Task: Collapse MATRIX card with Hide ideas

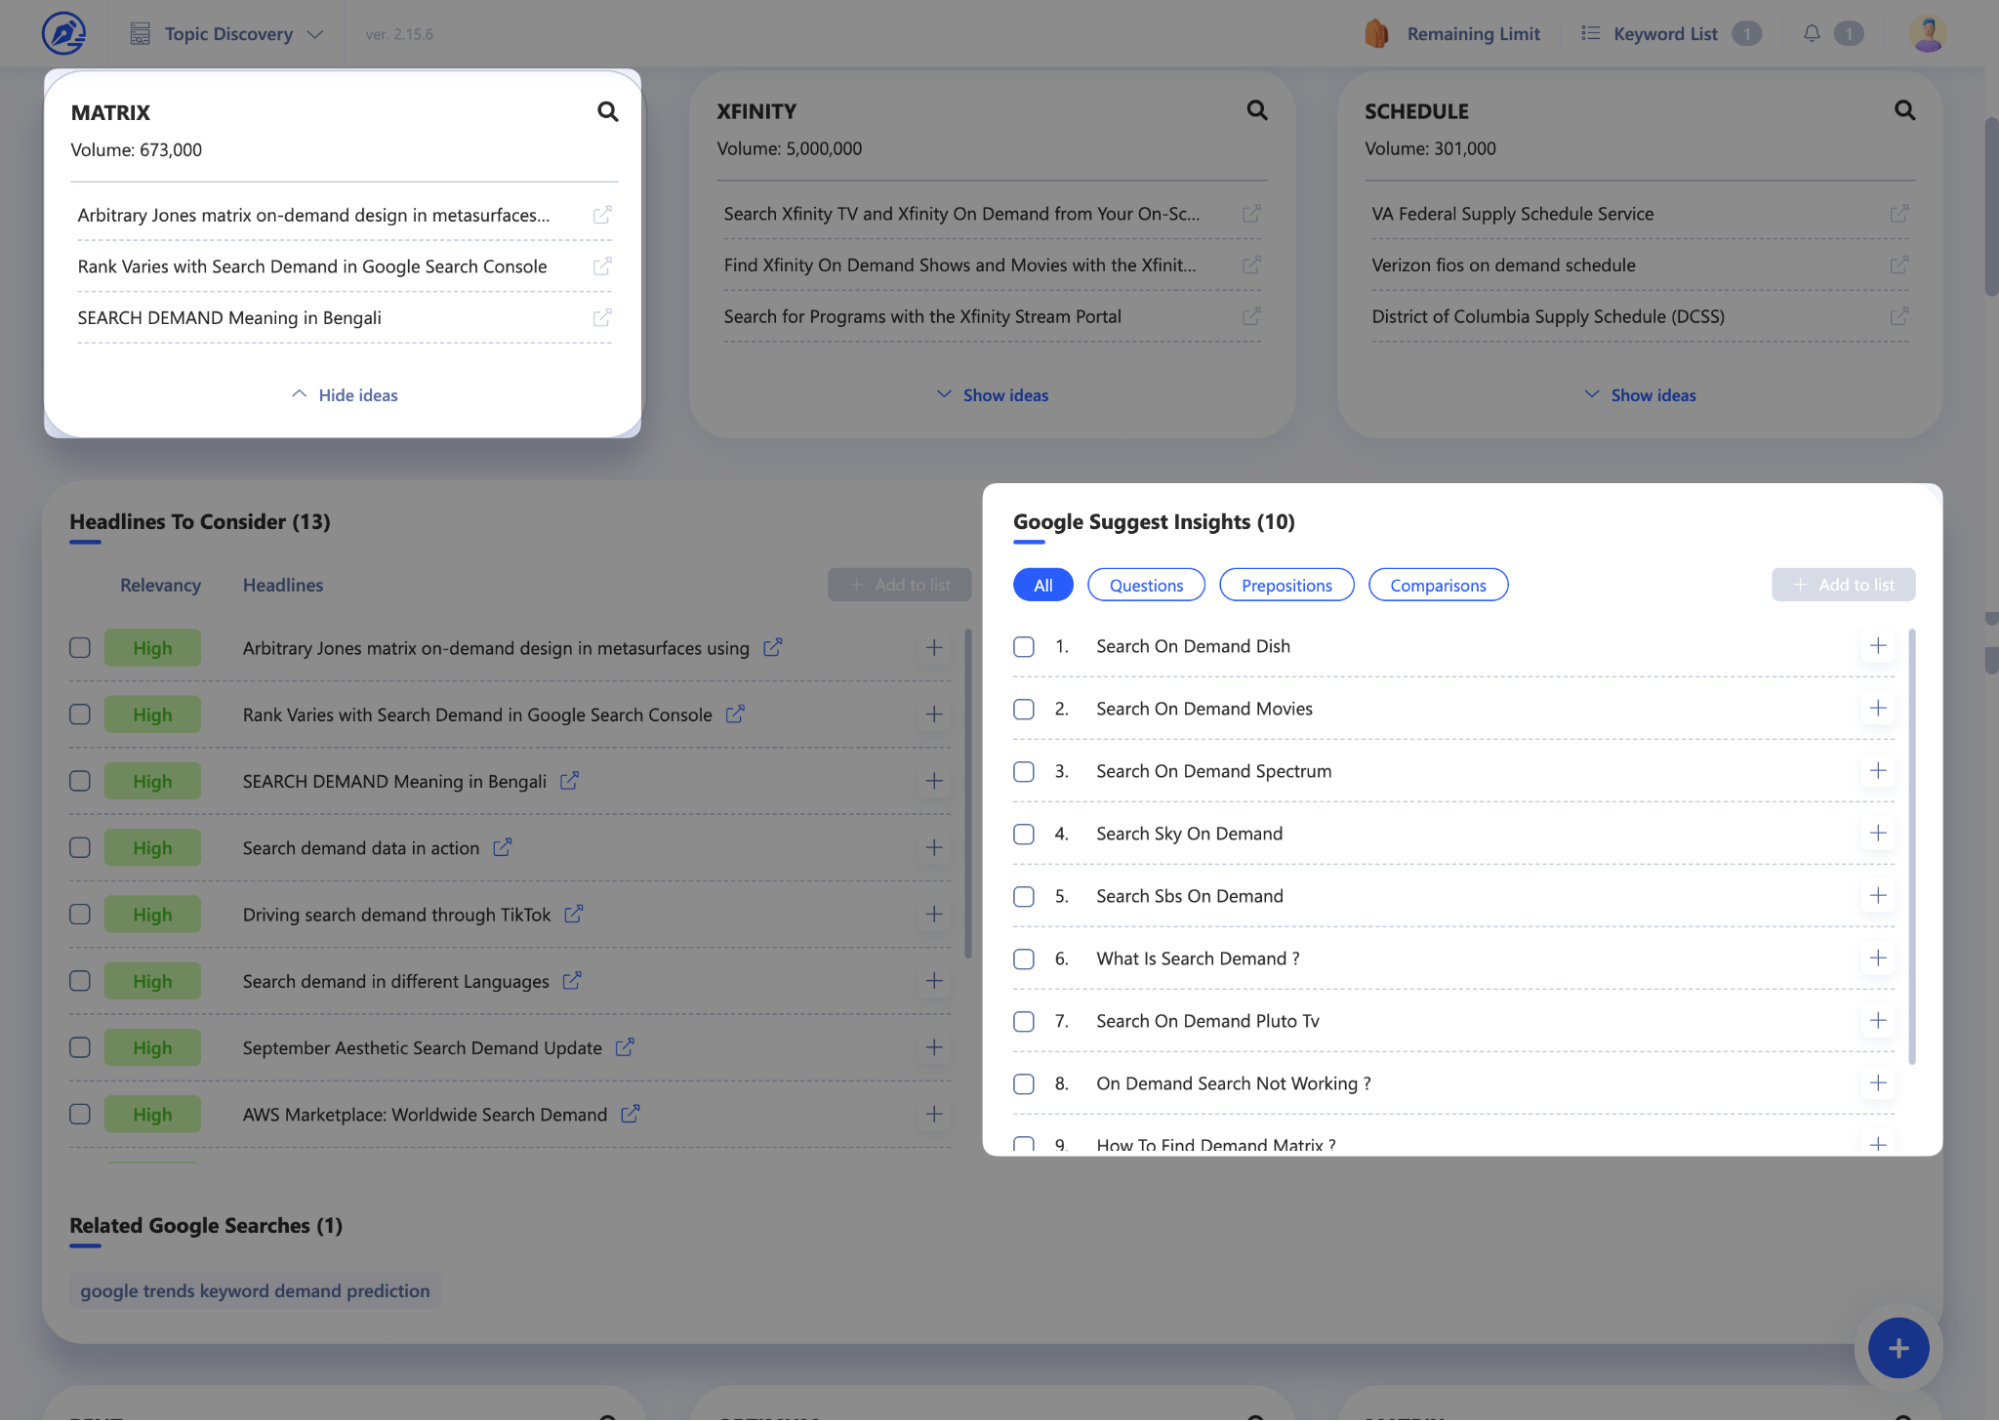Action: (344, 395)
